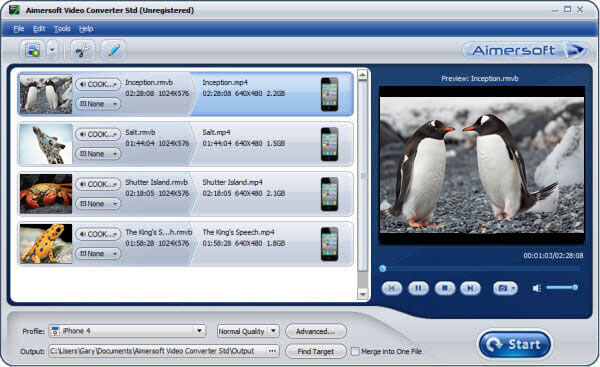The width and height of the screenshot is (600, 367).
Task: Click iPhone device icon for Salt.mp4
Action: pos(329,144)
